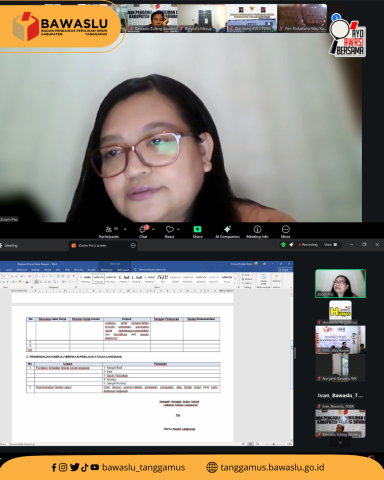
Task: Click the Word user account avatar
Action: pos(256,264)
